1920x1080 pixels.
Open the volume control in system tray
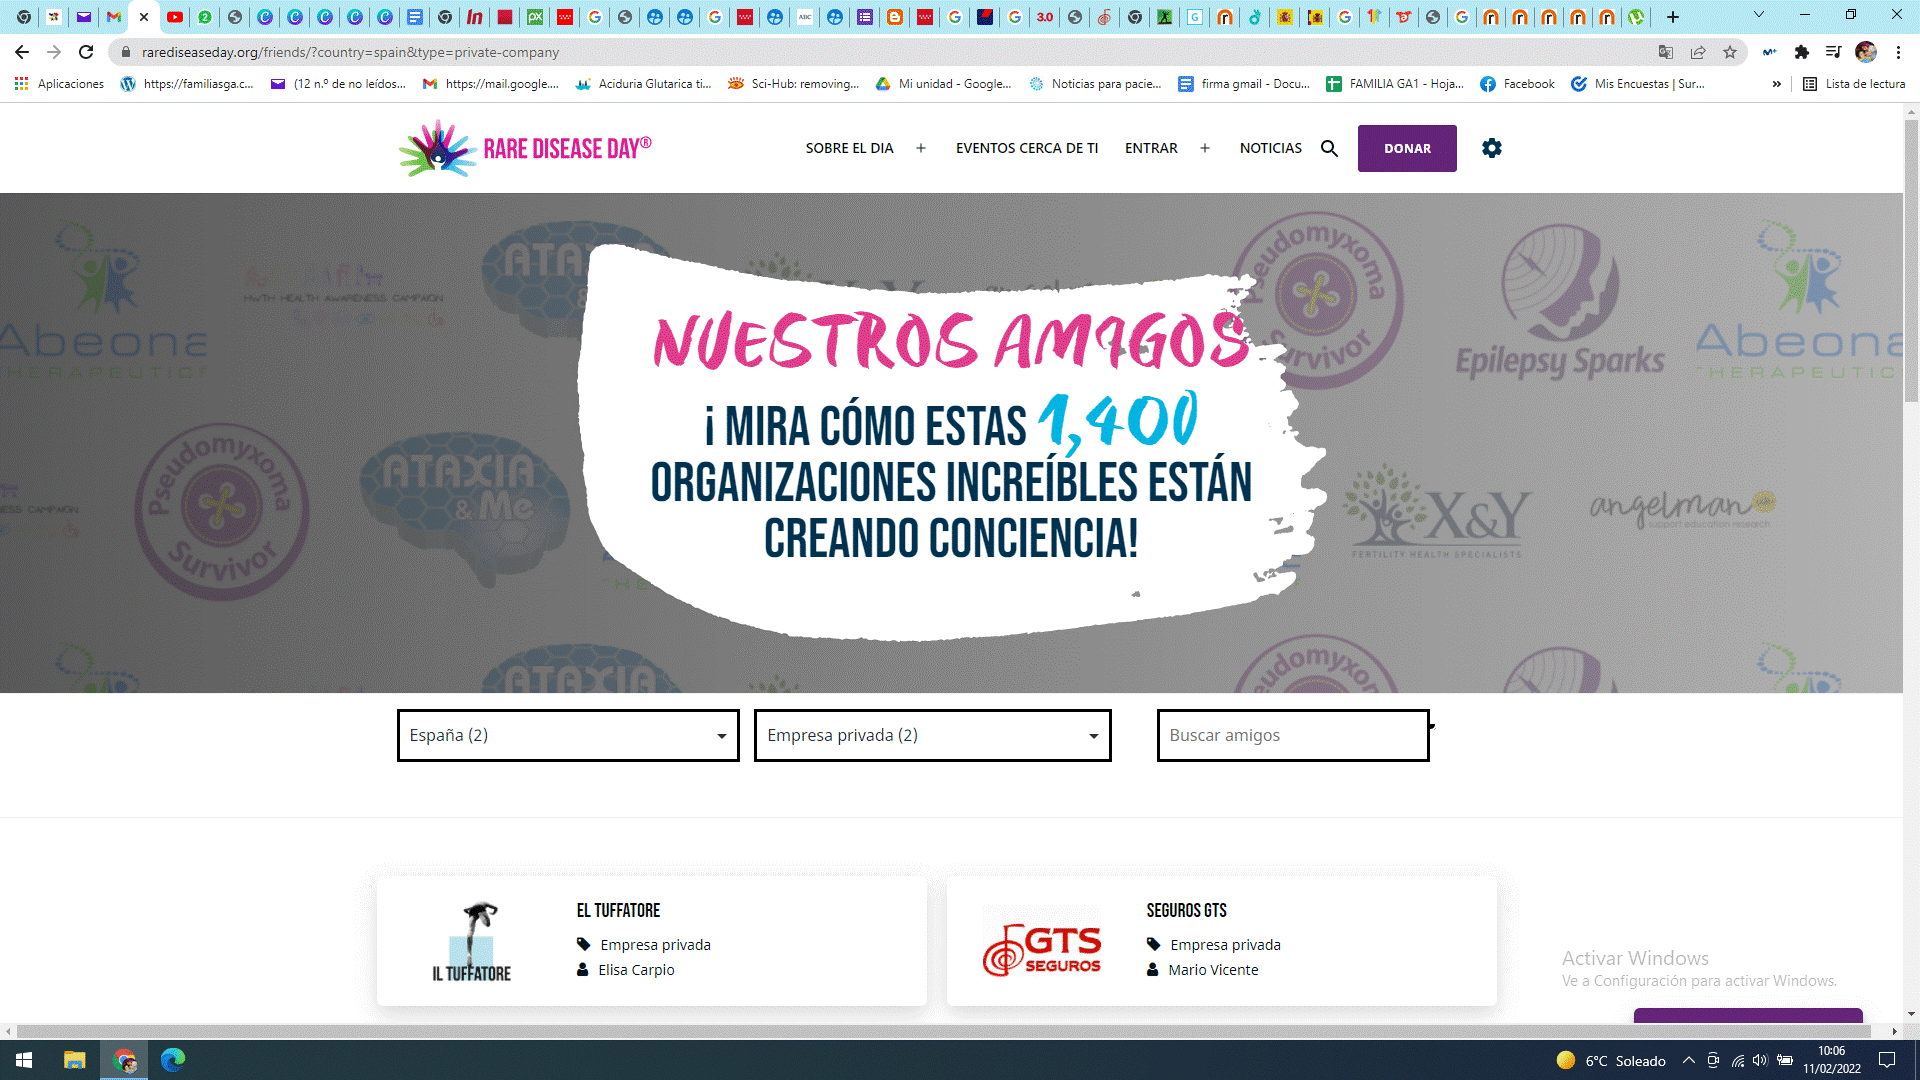point(1760,1060)
